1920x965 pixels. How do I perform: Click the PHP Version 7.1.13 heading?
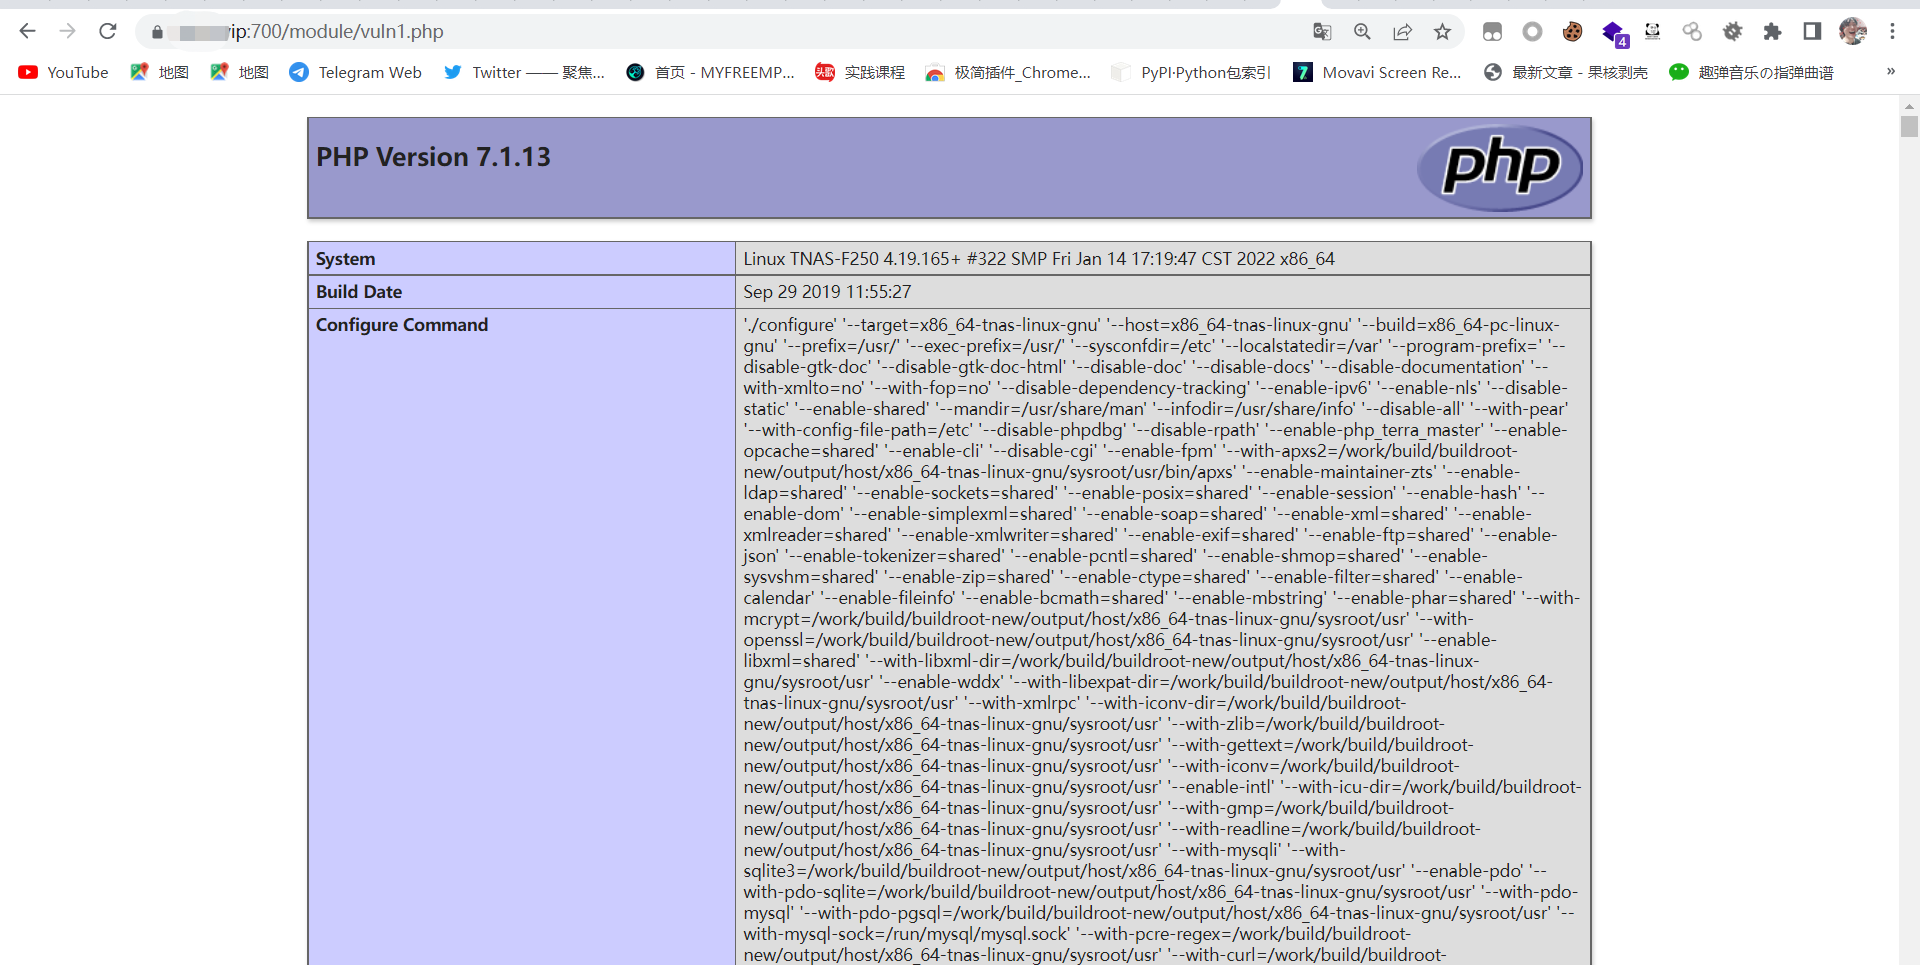[433, 157]
